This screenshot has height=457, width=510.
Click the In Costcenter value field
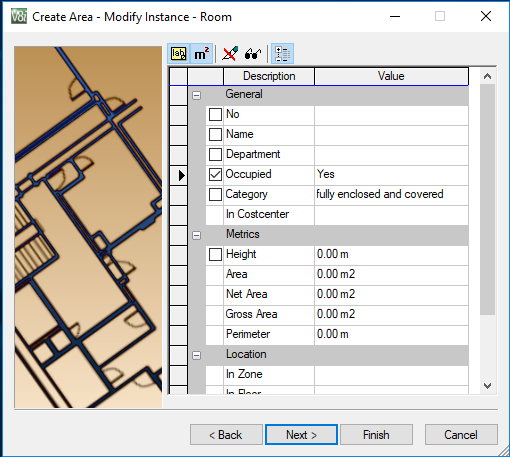391,216
